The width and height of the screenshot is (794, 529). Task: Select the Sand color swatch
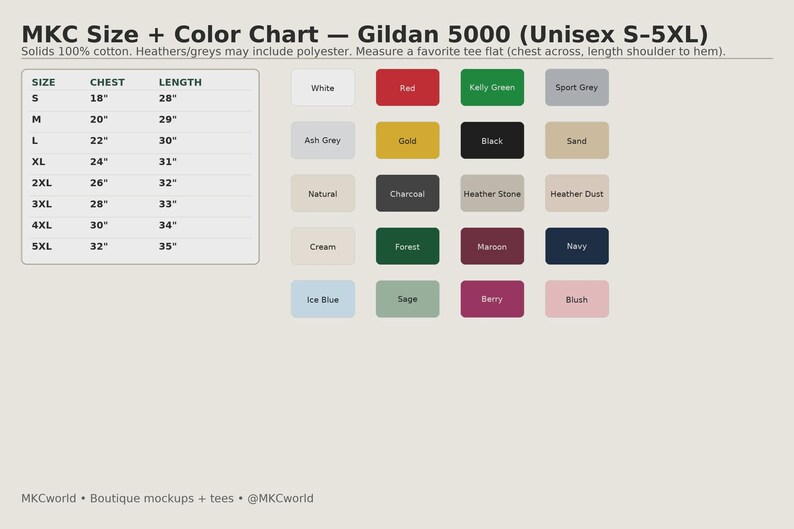[x=577, y=140]
